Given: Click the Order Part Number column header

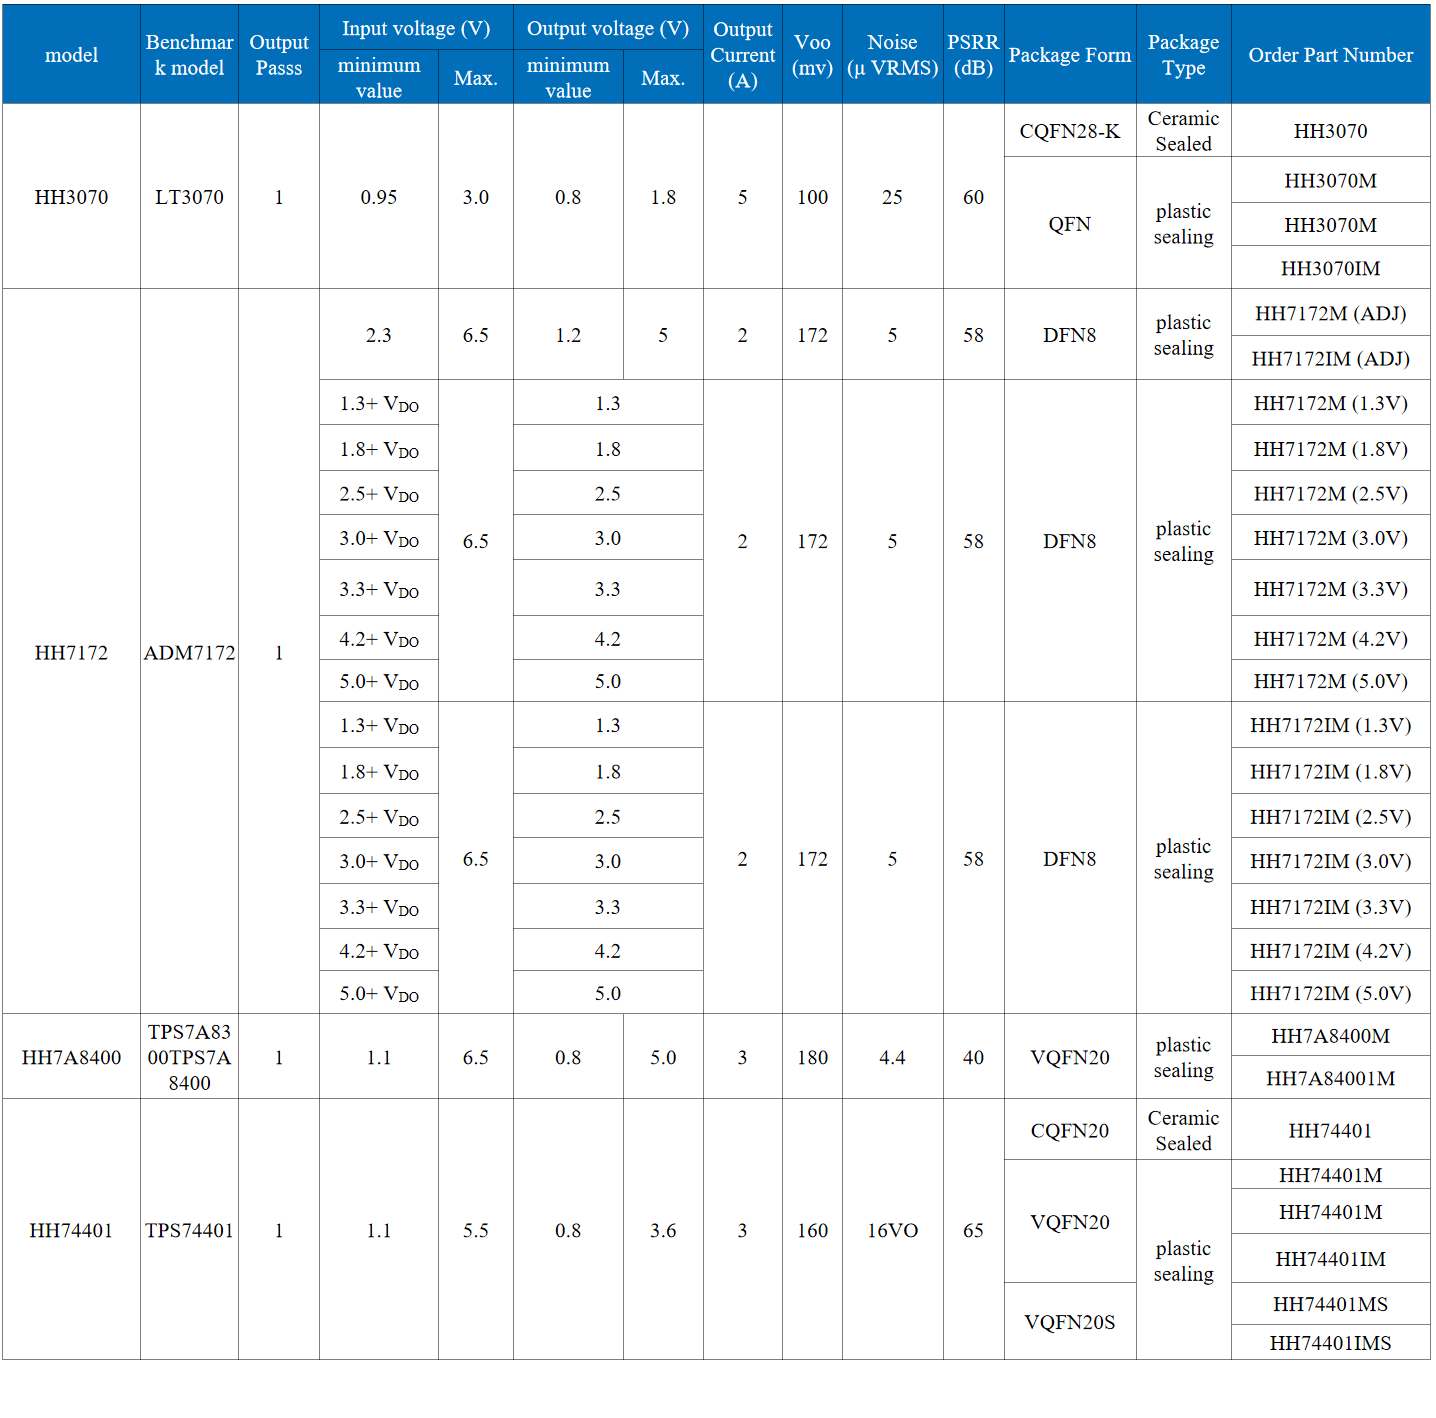Looking at the screenshot, I should 1330,55.
